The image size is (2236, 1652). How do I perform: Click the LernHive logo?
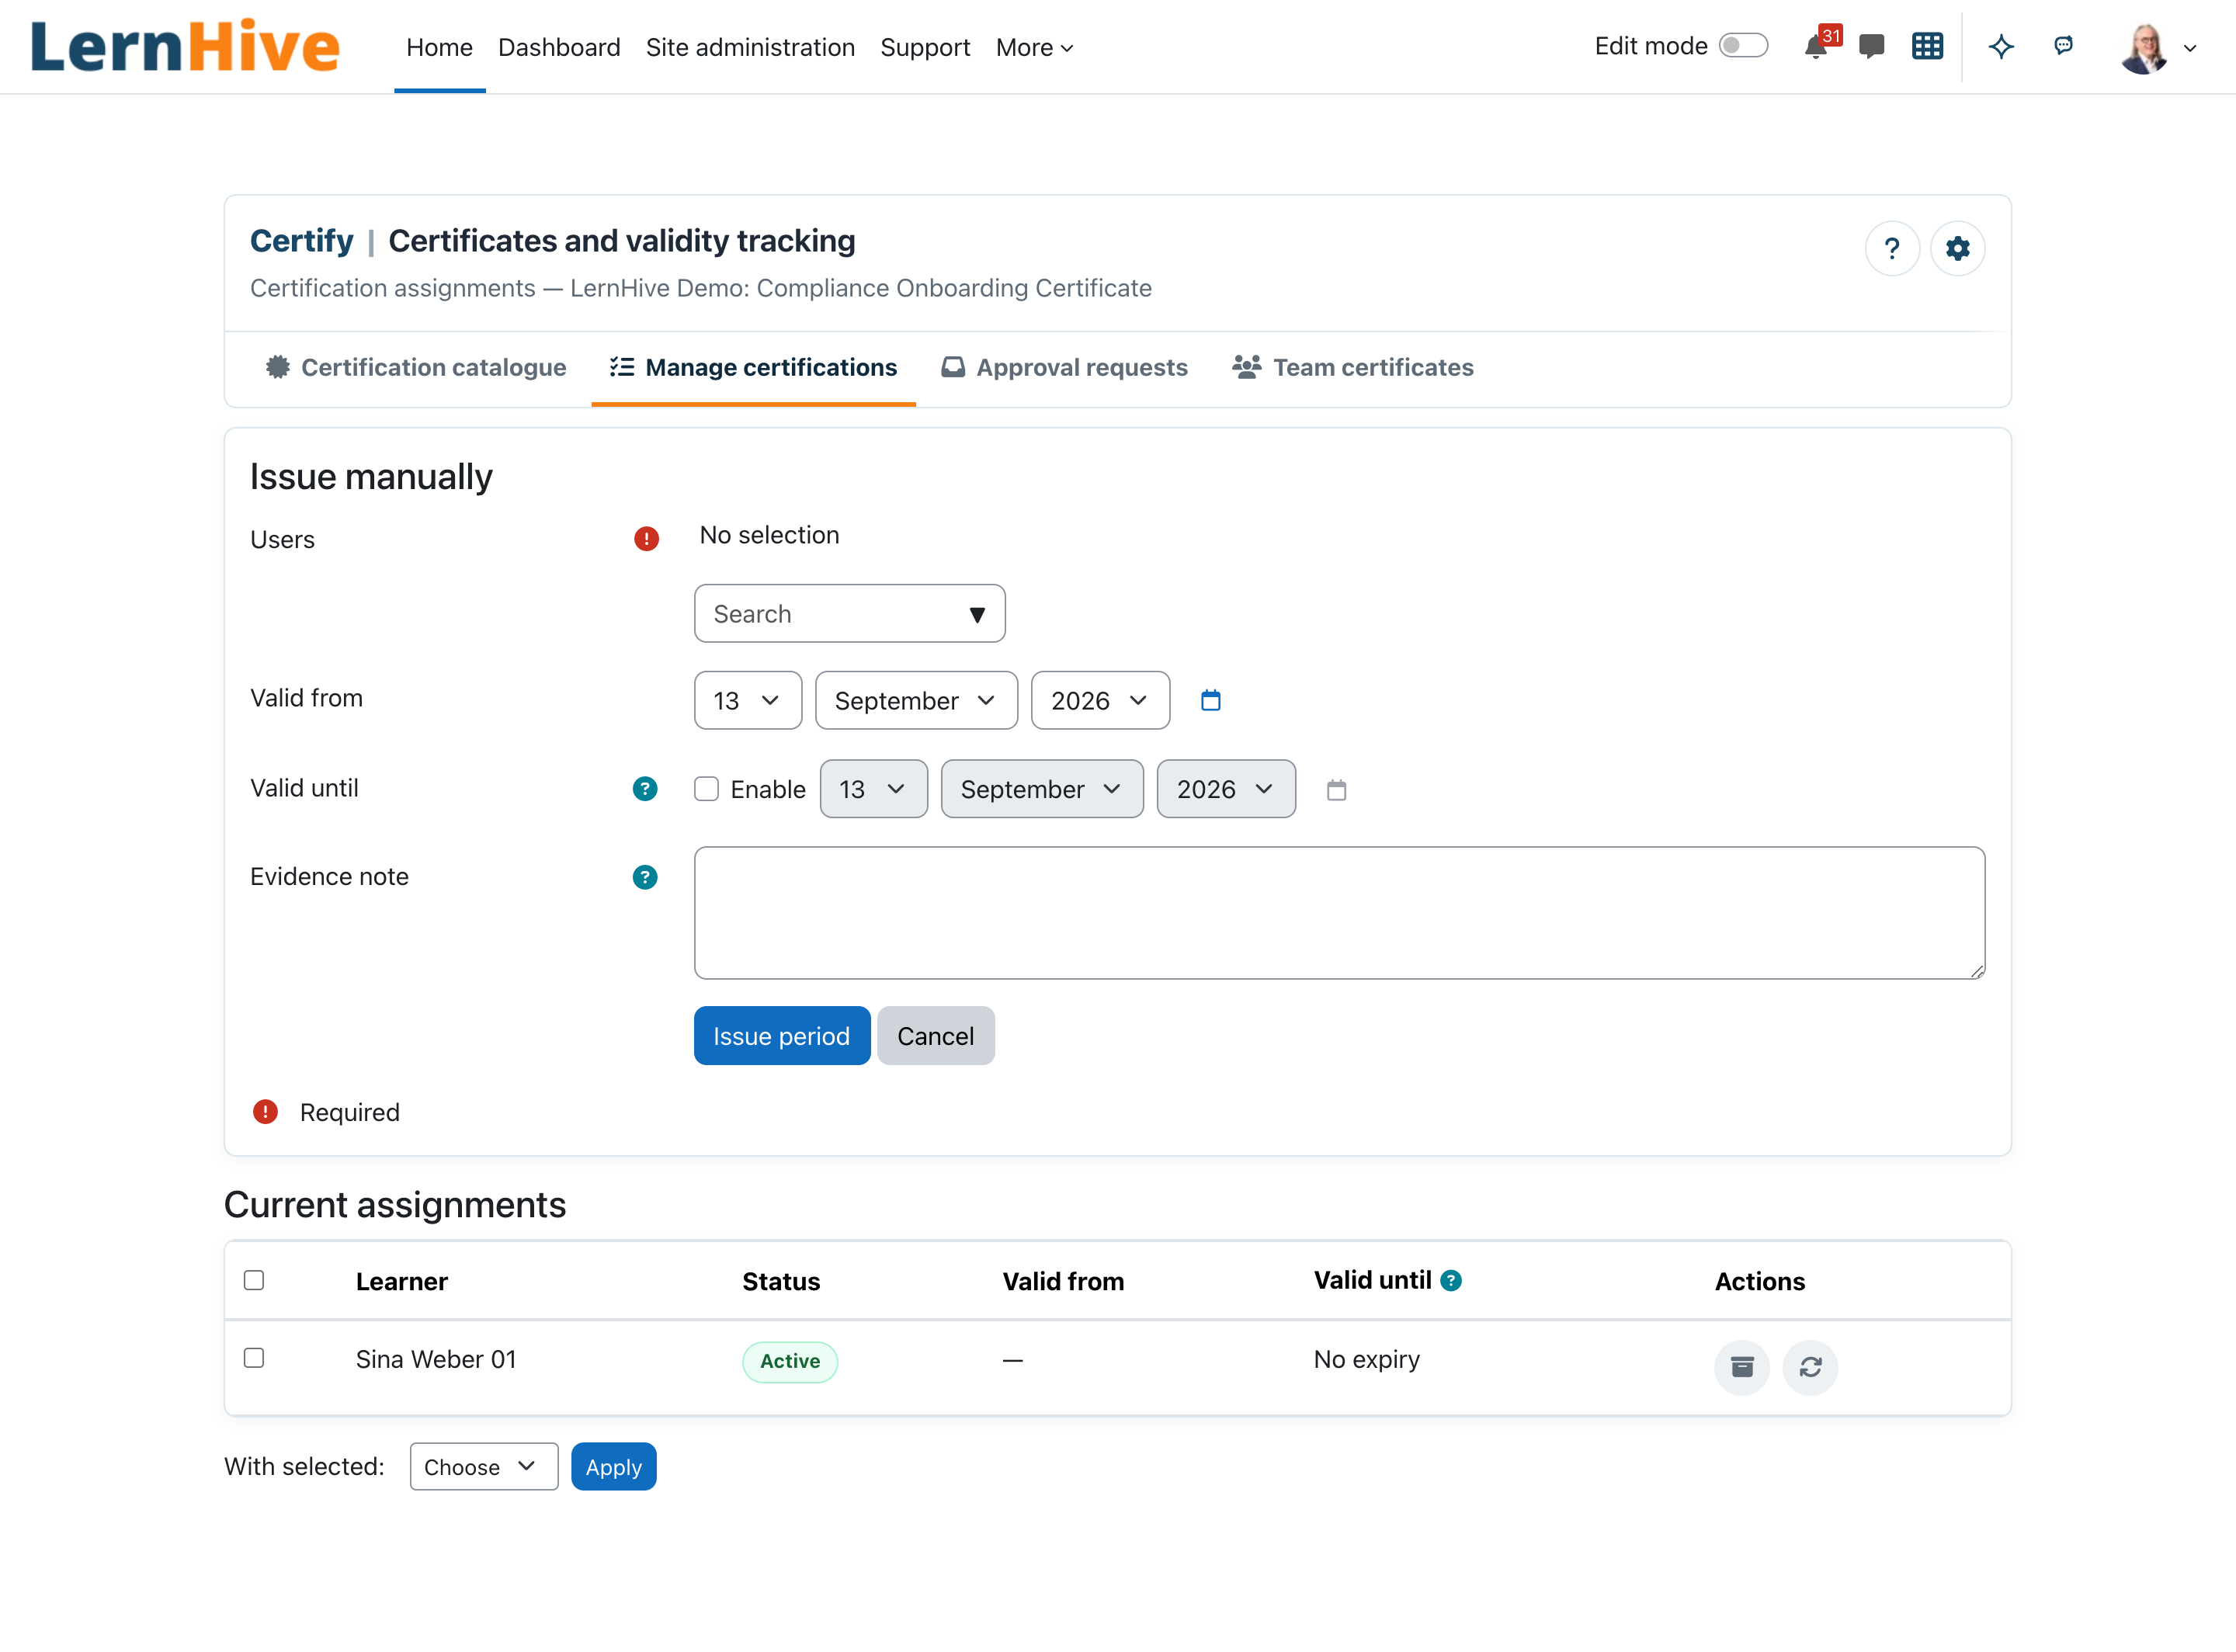coord(185,46)
